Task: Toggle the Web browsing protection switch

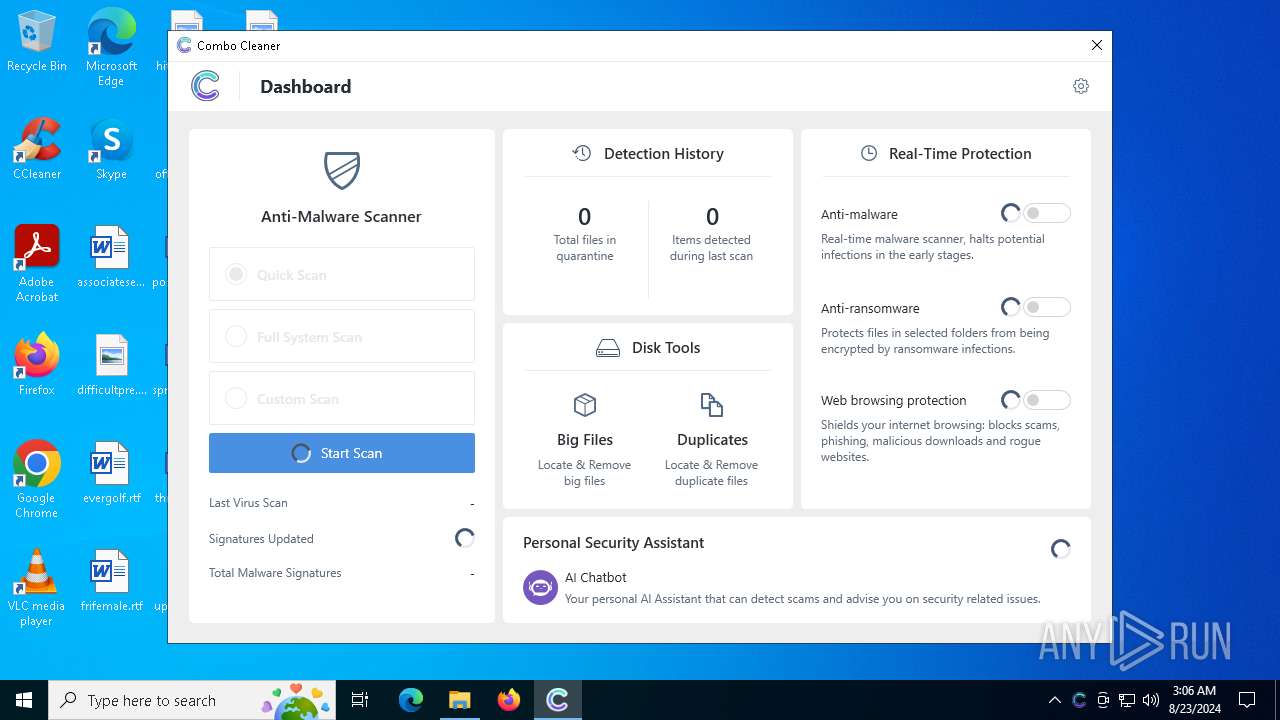Action: point(1046,400)
